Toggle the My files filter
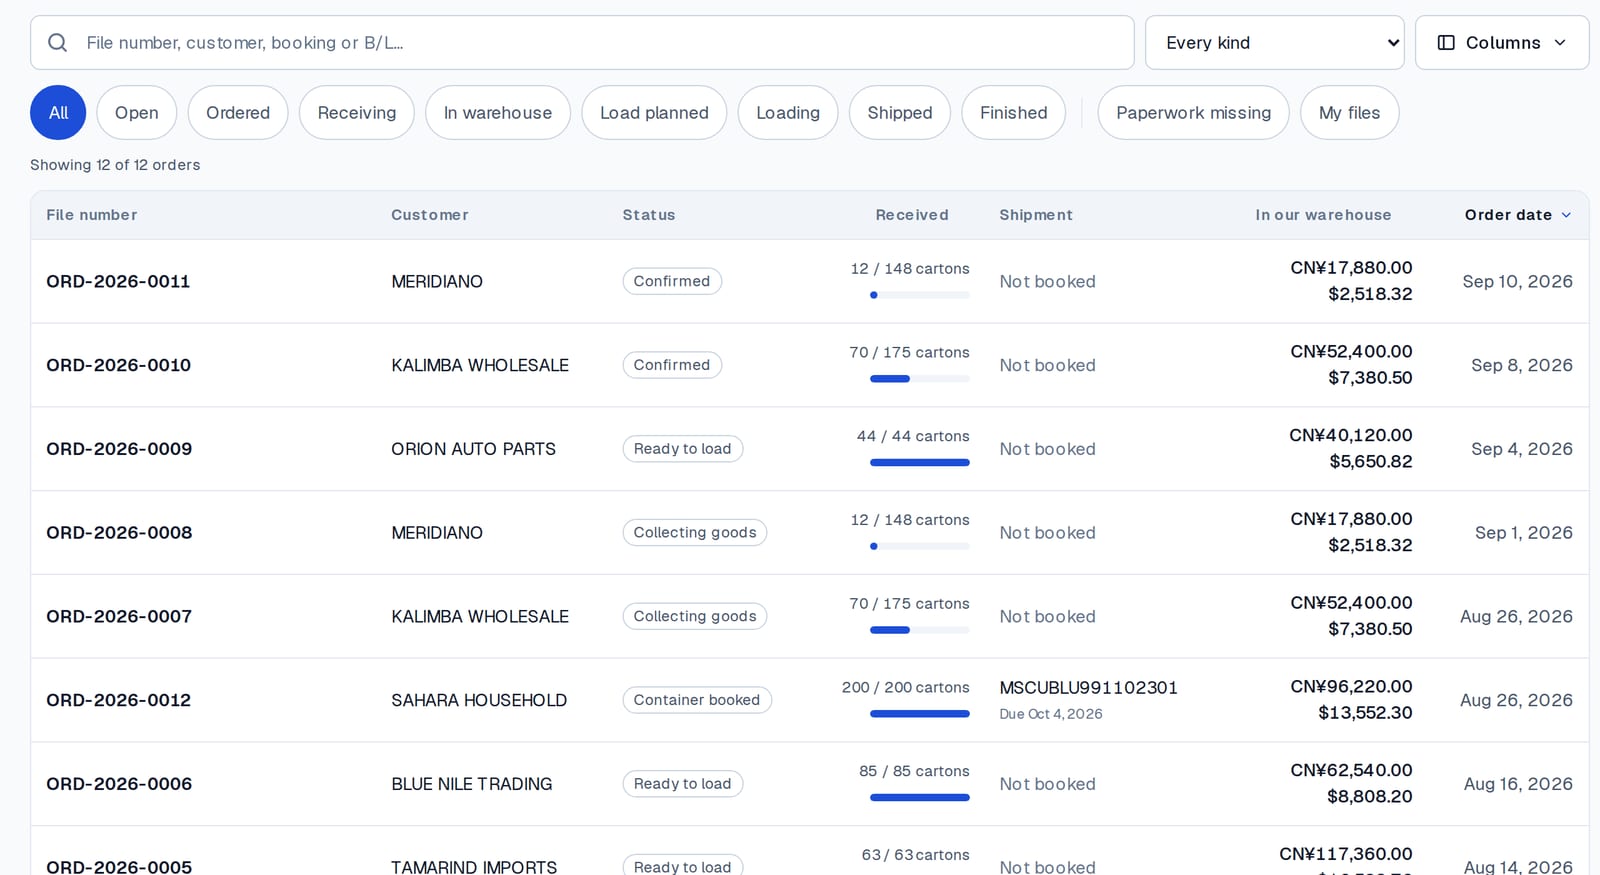This screenshot has height=875, width=1600. pyautogui.click(x=1350, y=113)
